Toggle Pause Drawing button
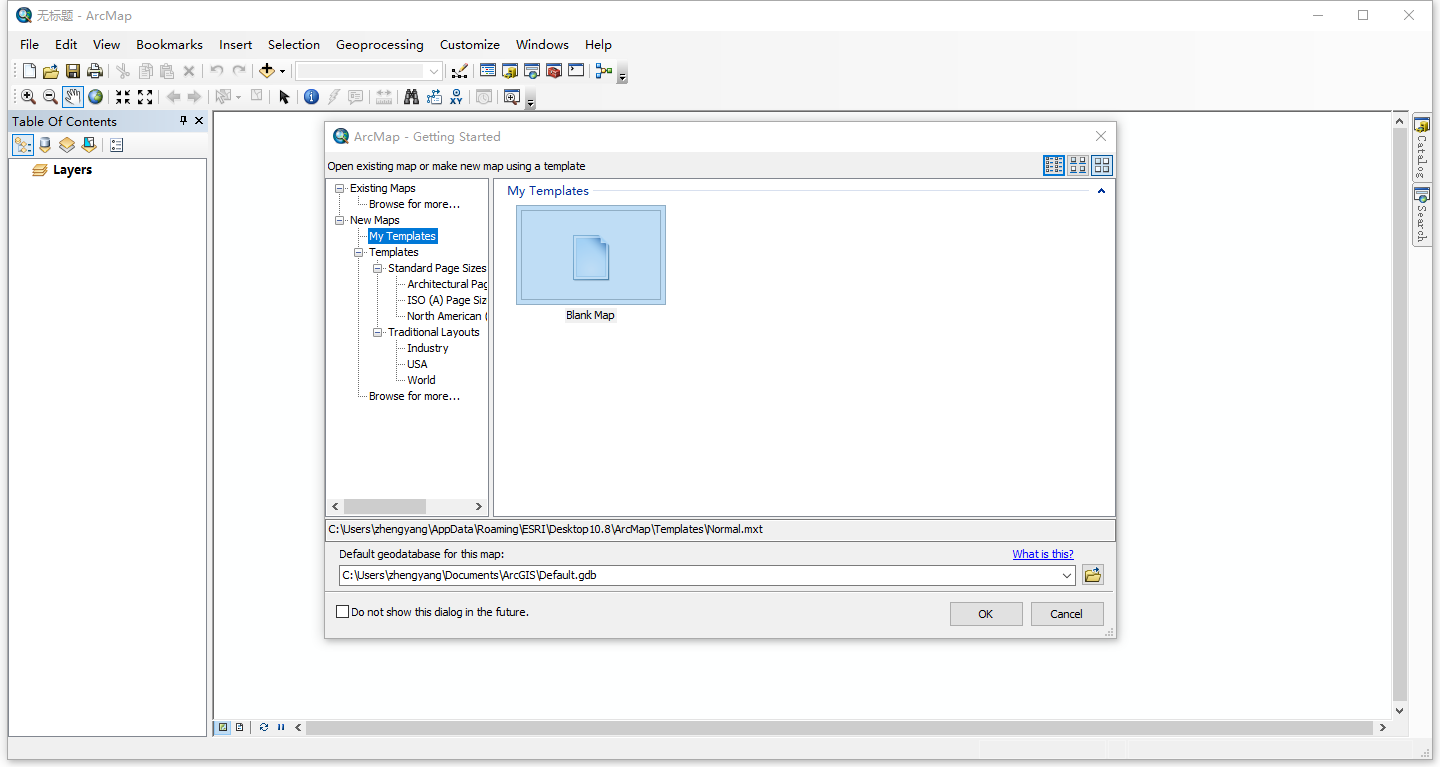The width and height of the screenshot is (1440, 767). tap(281, 728)
